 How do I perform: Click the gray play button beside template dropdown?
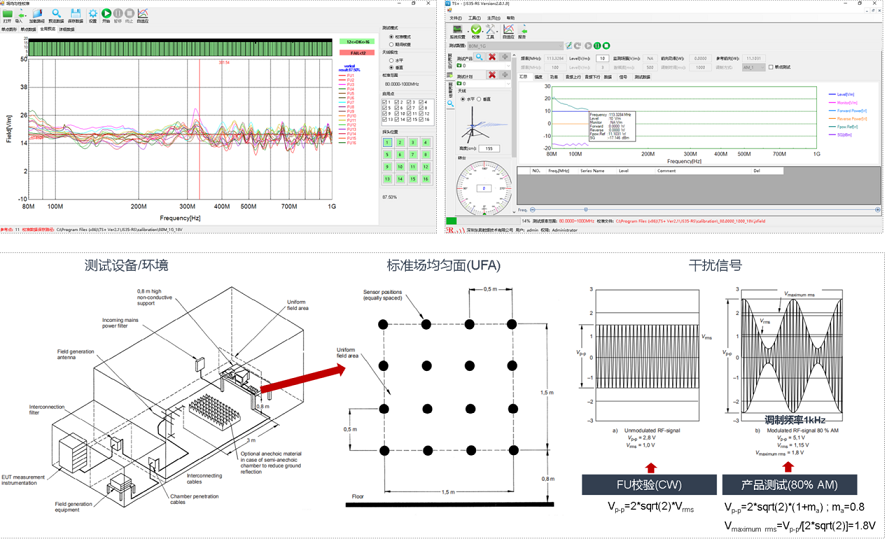coord(588,46)
